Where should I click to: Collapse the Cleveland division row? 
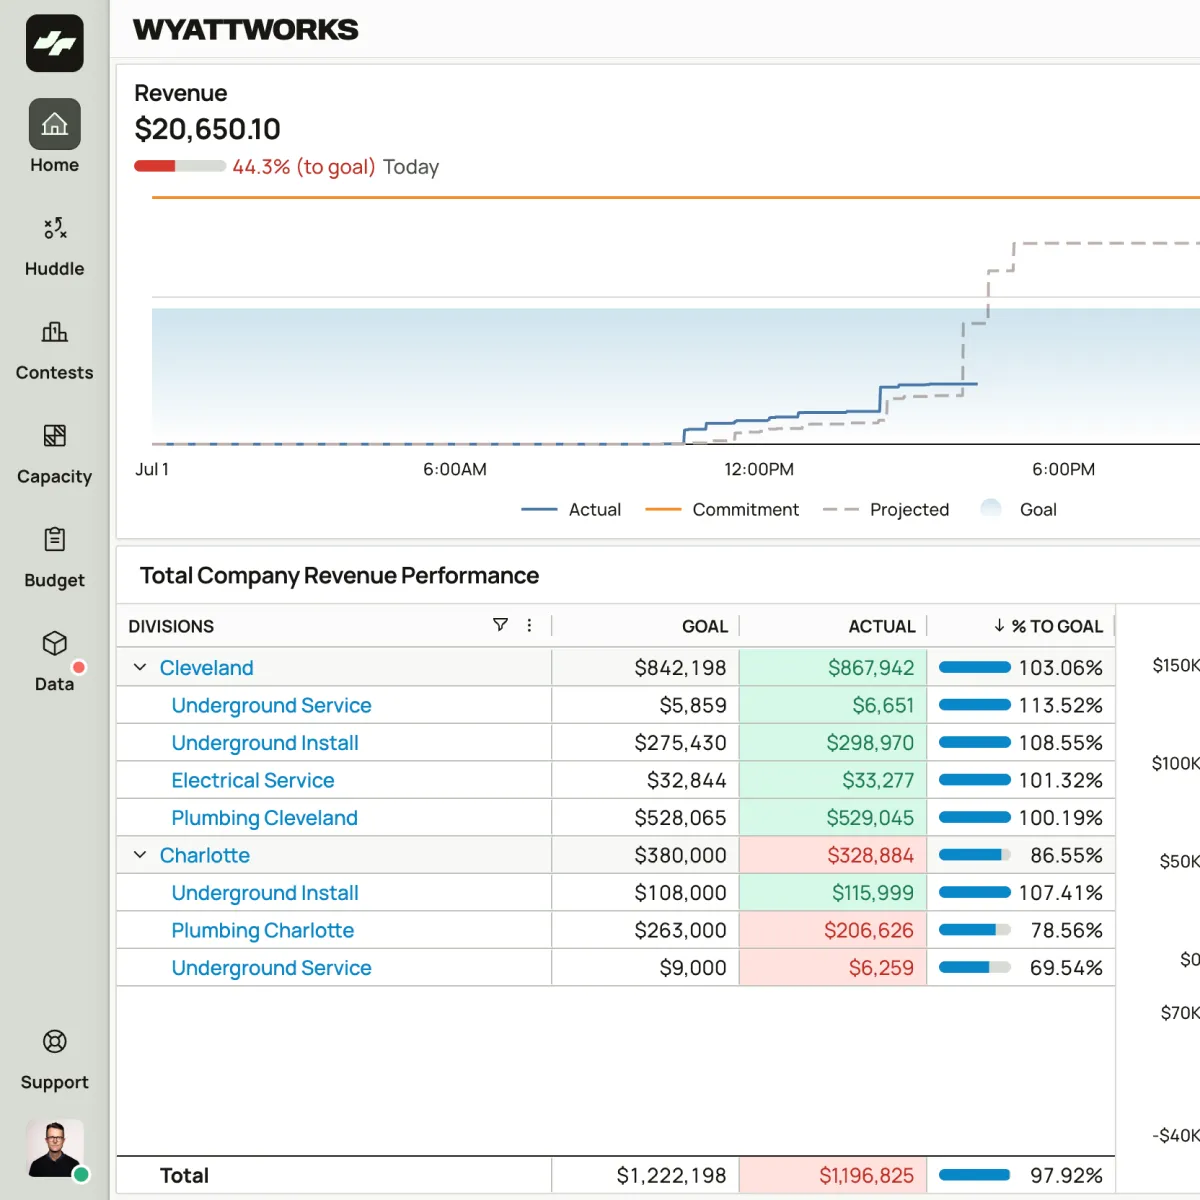pos(140,667)
